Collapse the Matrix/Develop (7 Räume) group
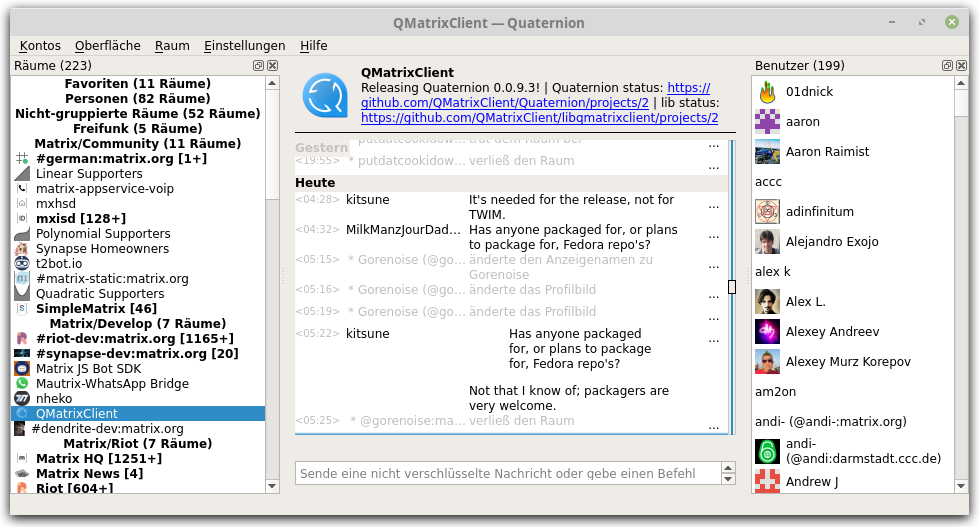 [x=137, y=323]
